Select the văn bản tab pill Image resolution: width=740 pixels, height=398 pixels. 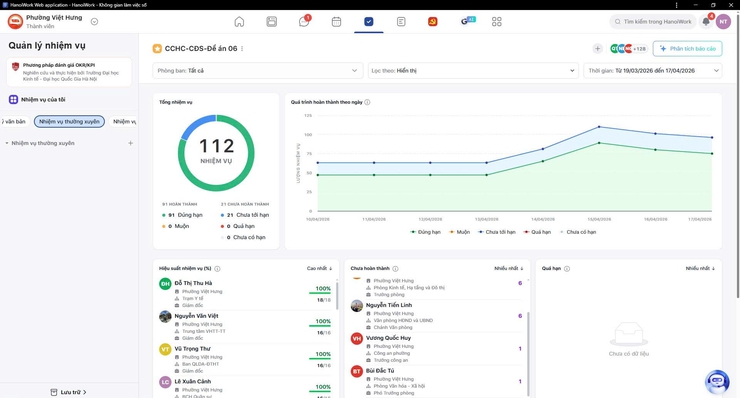point(15,122)
